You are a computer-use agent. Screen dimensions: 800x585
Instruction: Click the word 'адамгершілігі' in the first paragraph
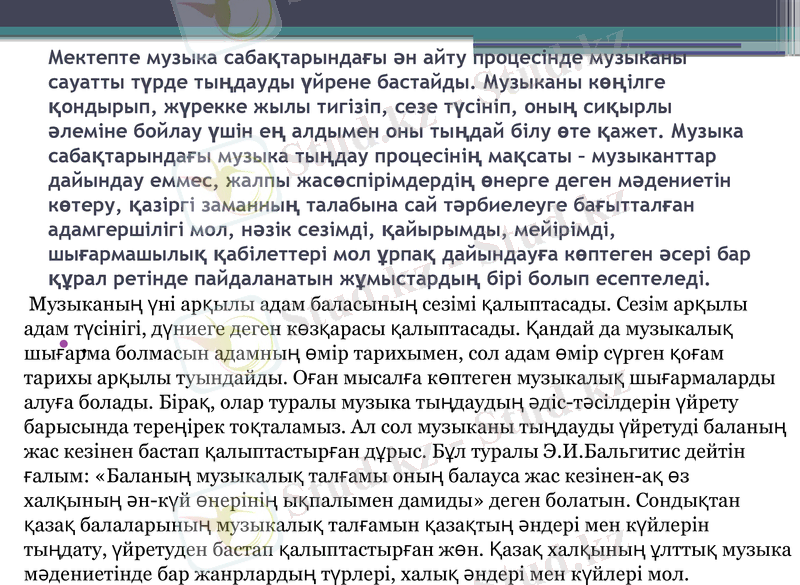tap(110, 227)
